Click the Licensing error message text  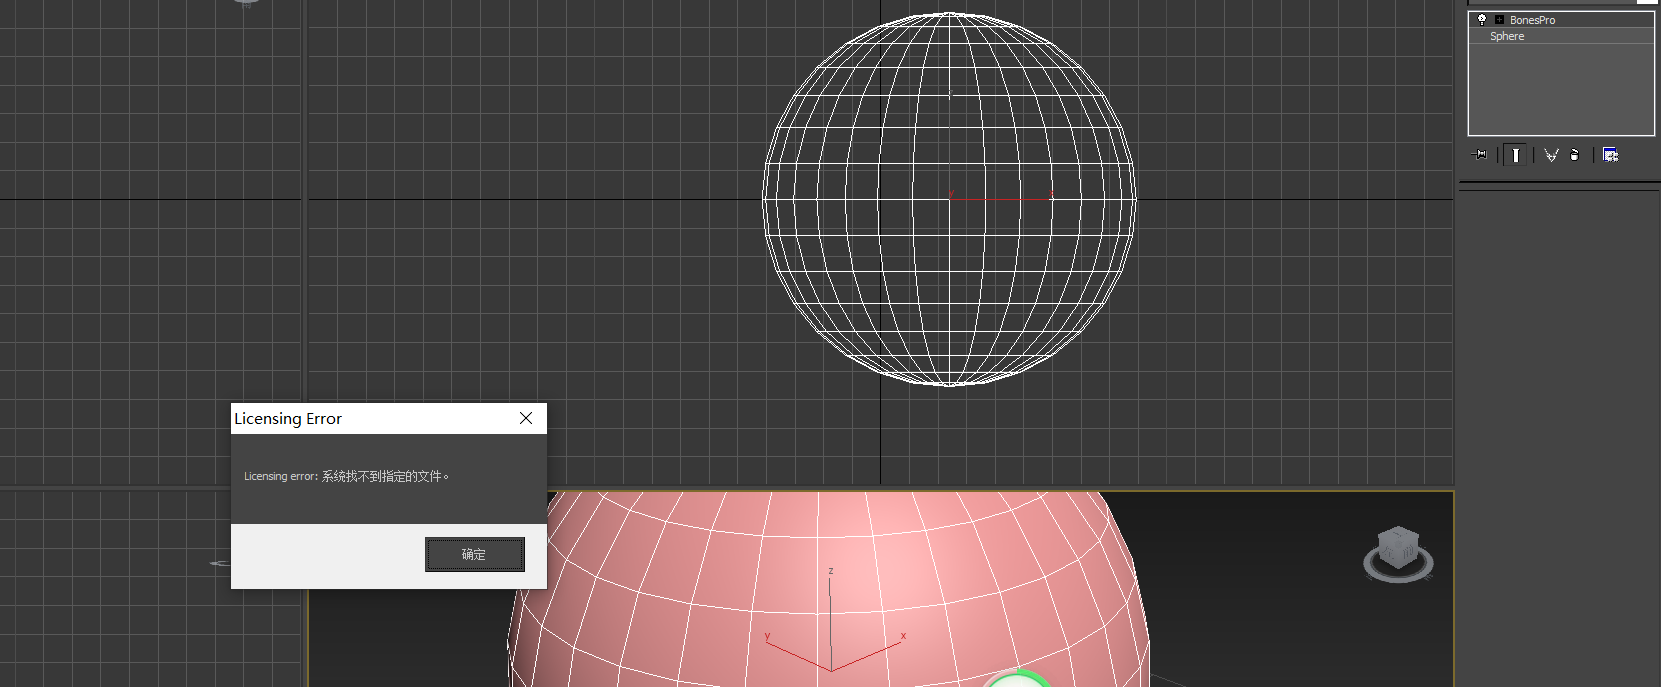click(x=346, y=476)
